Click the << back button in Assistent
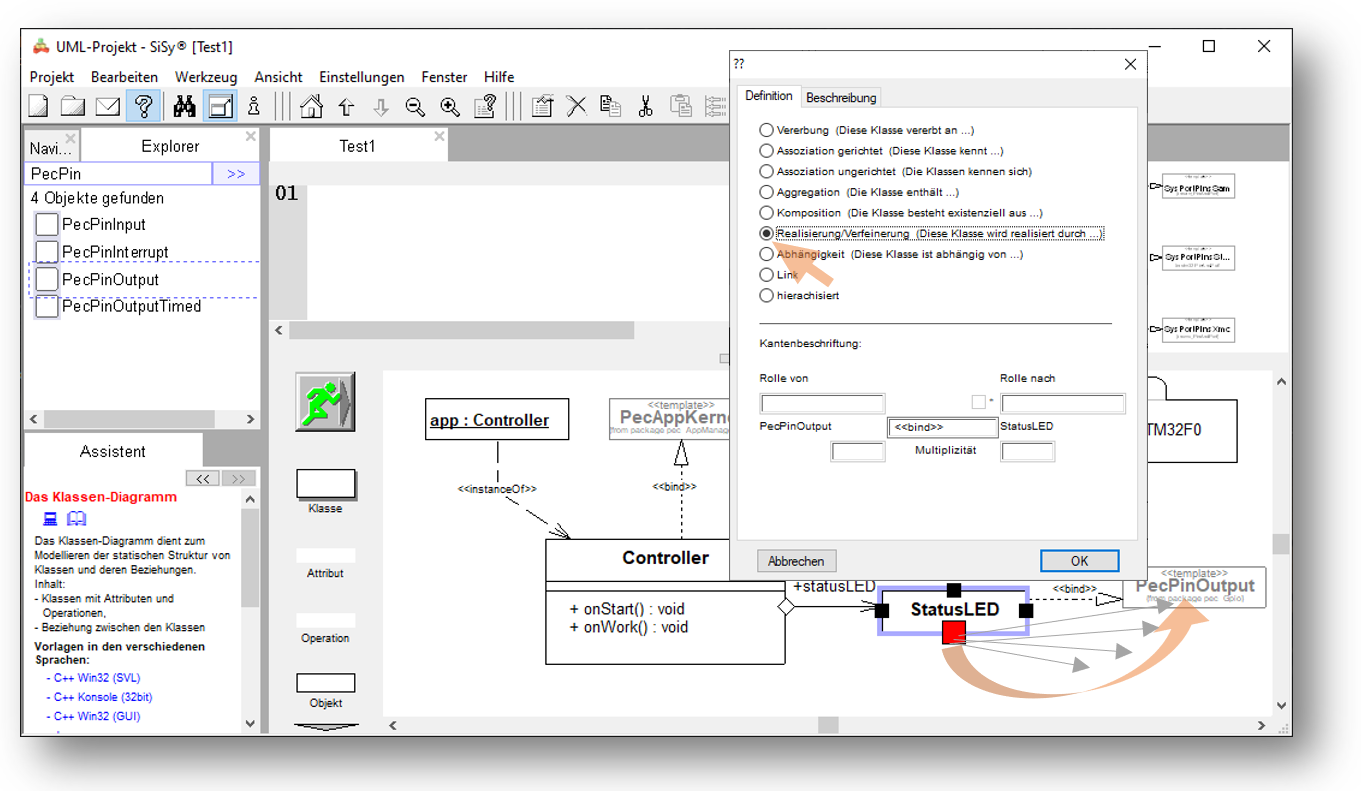Image resolution: width=1361 pixels, height=791 pixels. (202, 479)
